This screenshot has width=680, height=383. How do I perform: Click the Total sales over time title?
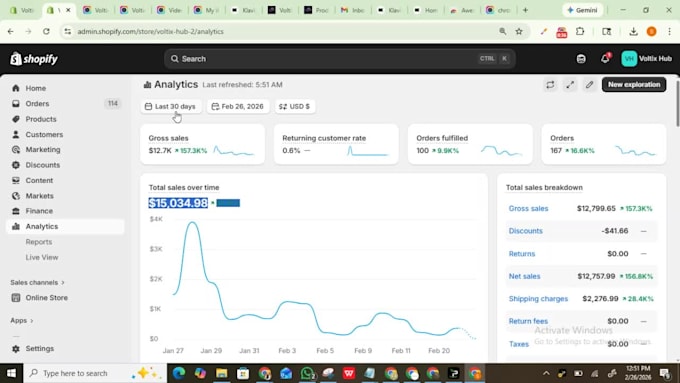184,187
